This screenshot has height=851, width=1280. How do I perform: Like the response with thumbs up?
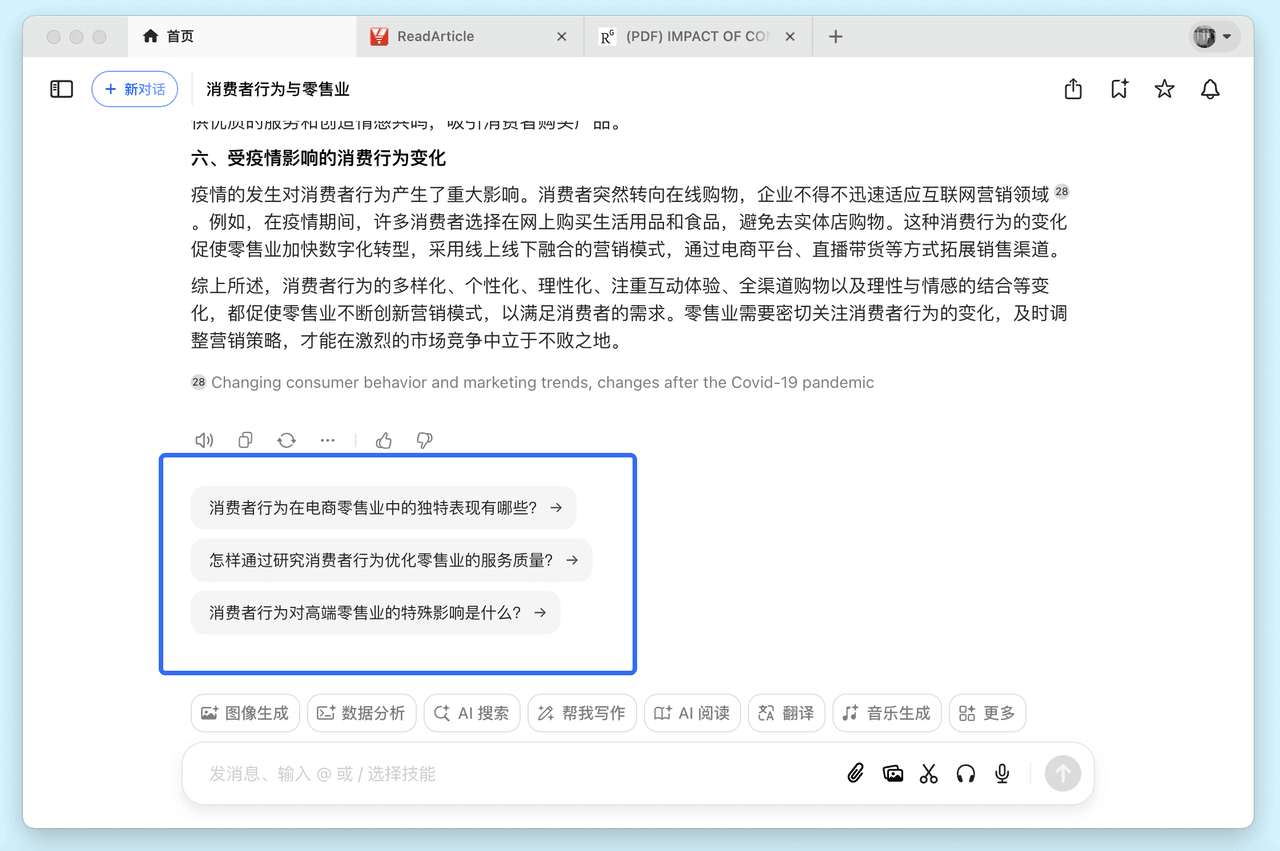pos(383,440)
